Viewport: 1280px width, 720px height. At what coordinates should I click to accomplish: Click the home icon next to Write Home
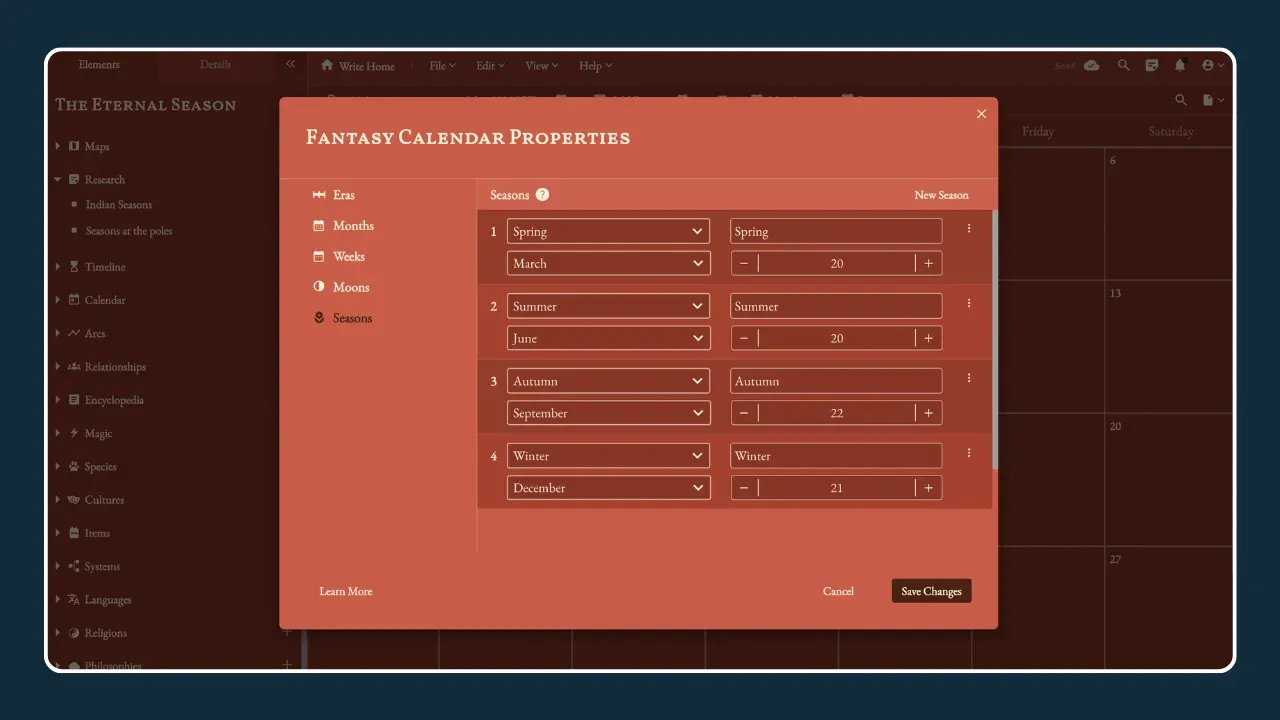(326, 65)
